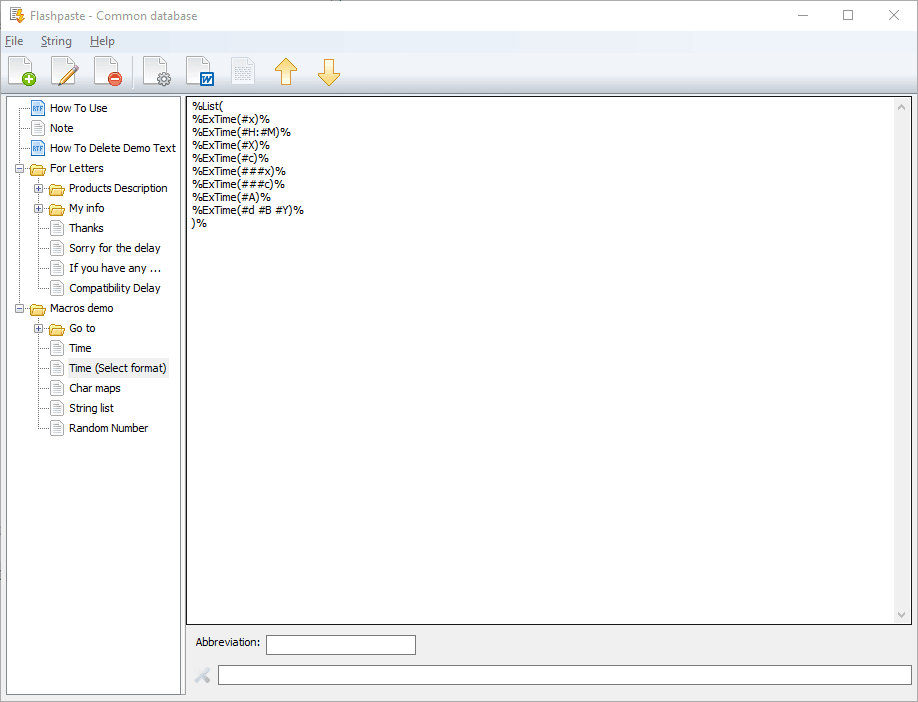Click the plain text preview icon
This screenshot has height=702, width=918.
[241, 71]
